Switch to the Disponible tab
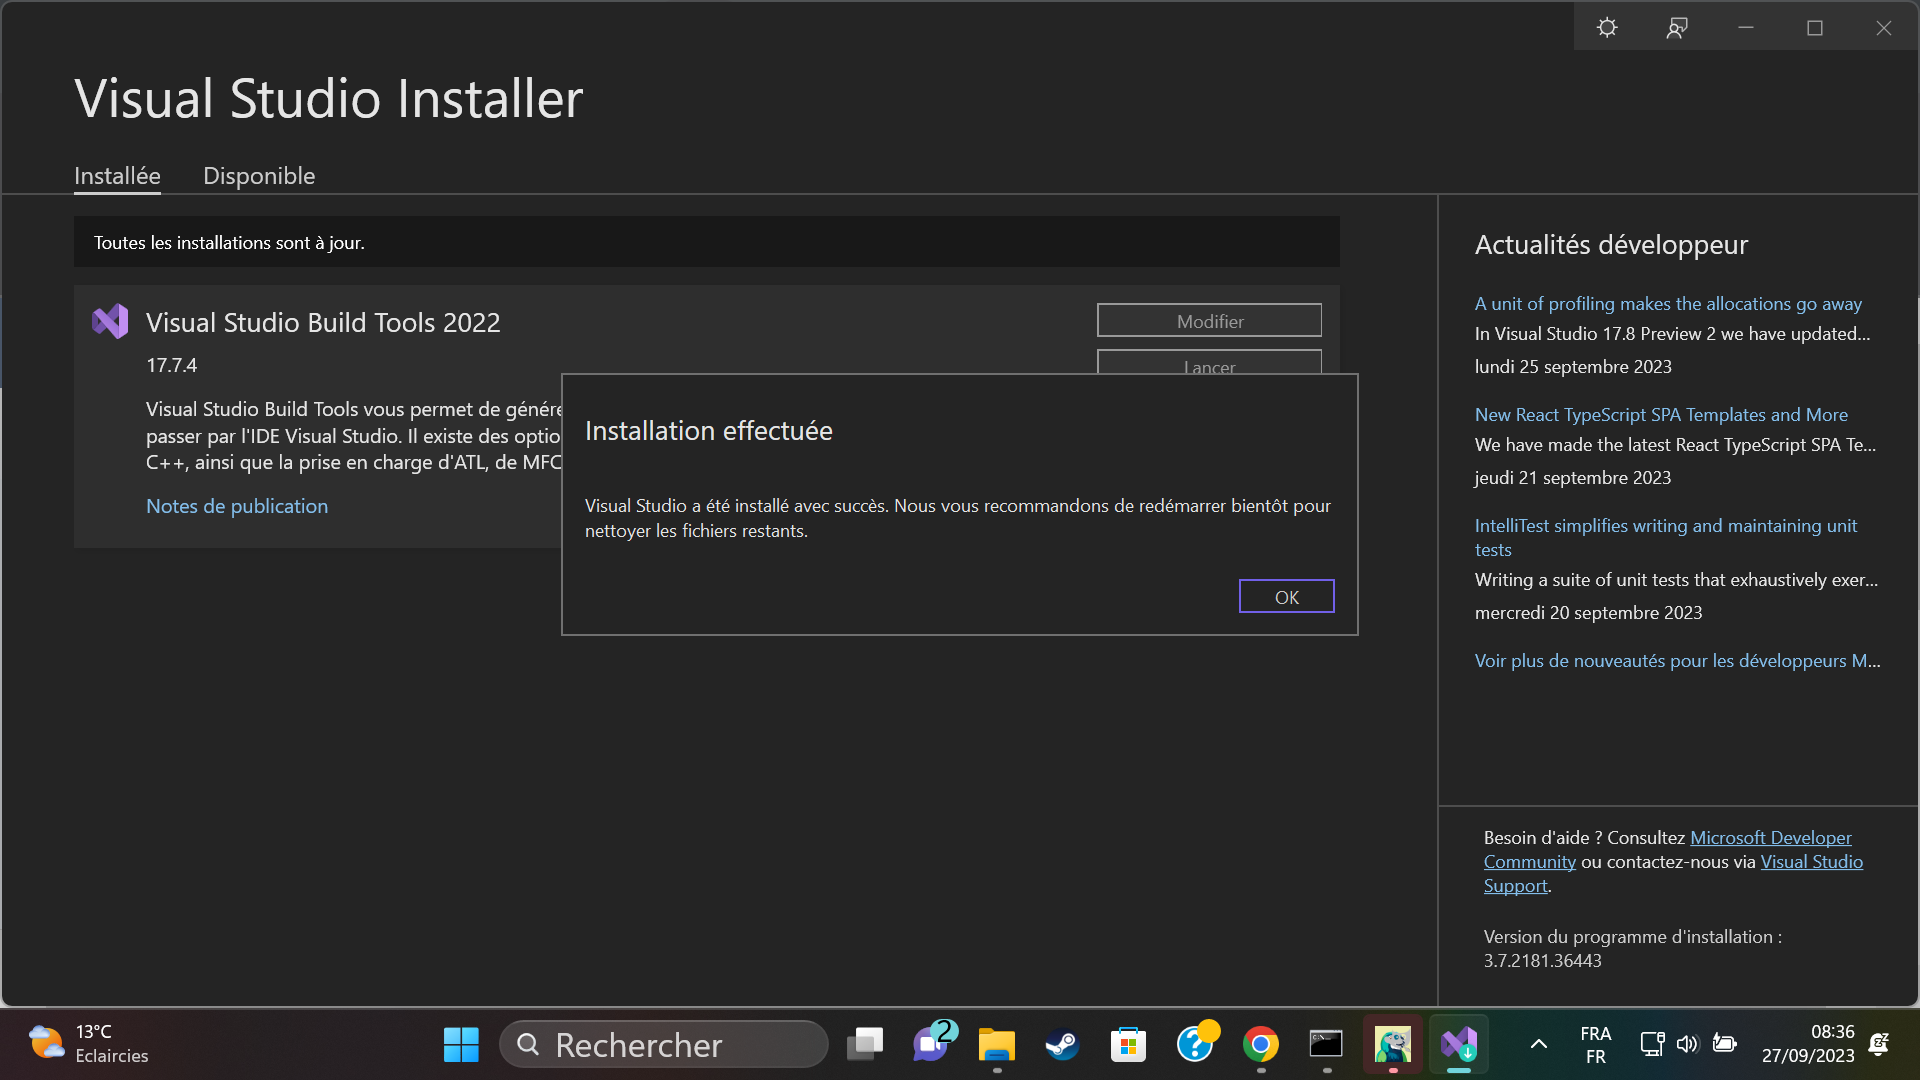The height and width of the screenshot is (1080, 1920). (x=259, y=176)
